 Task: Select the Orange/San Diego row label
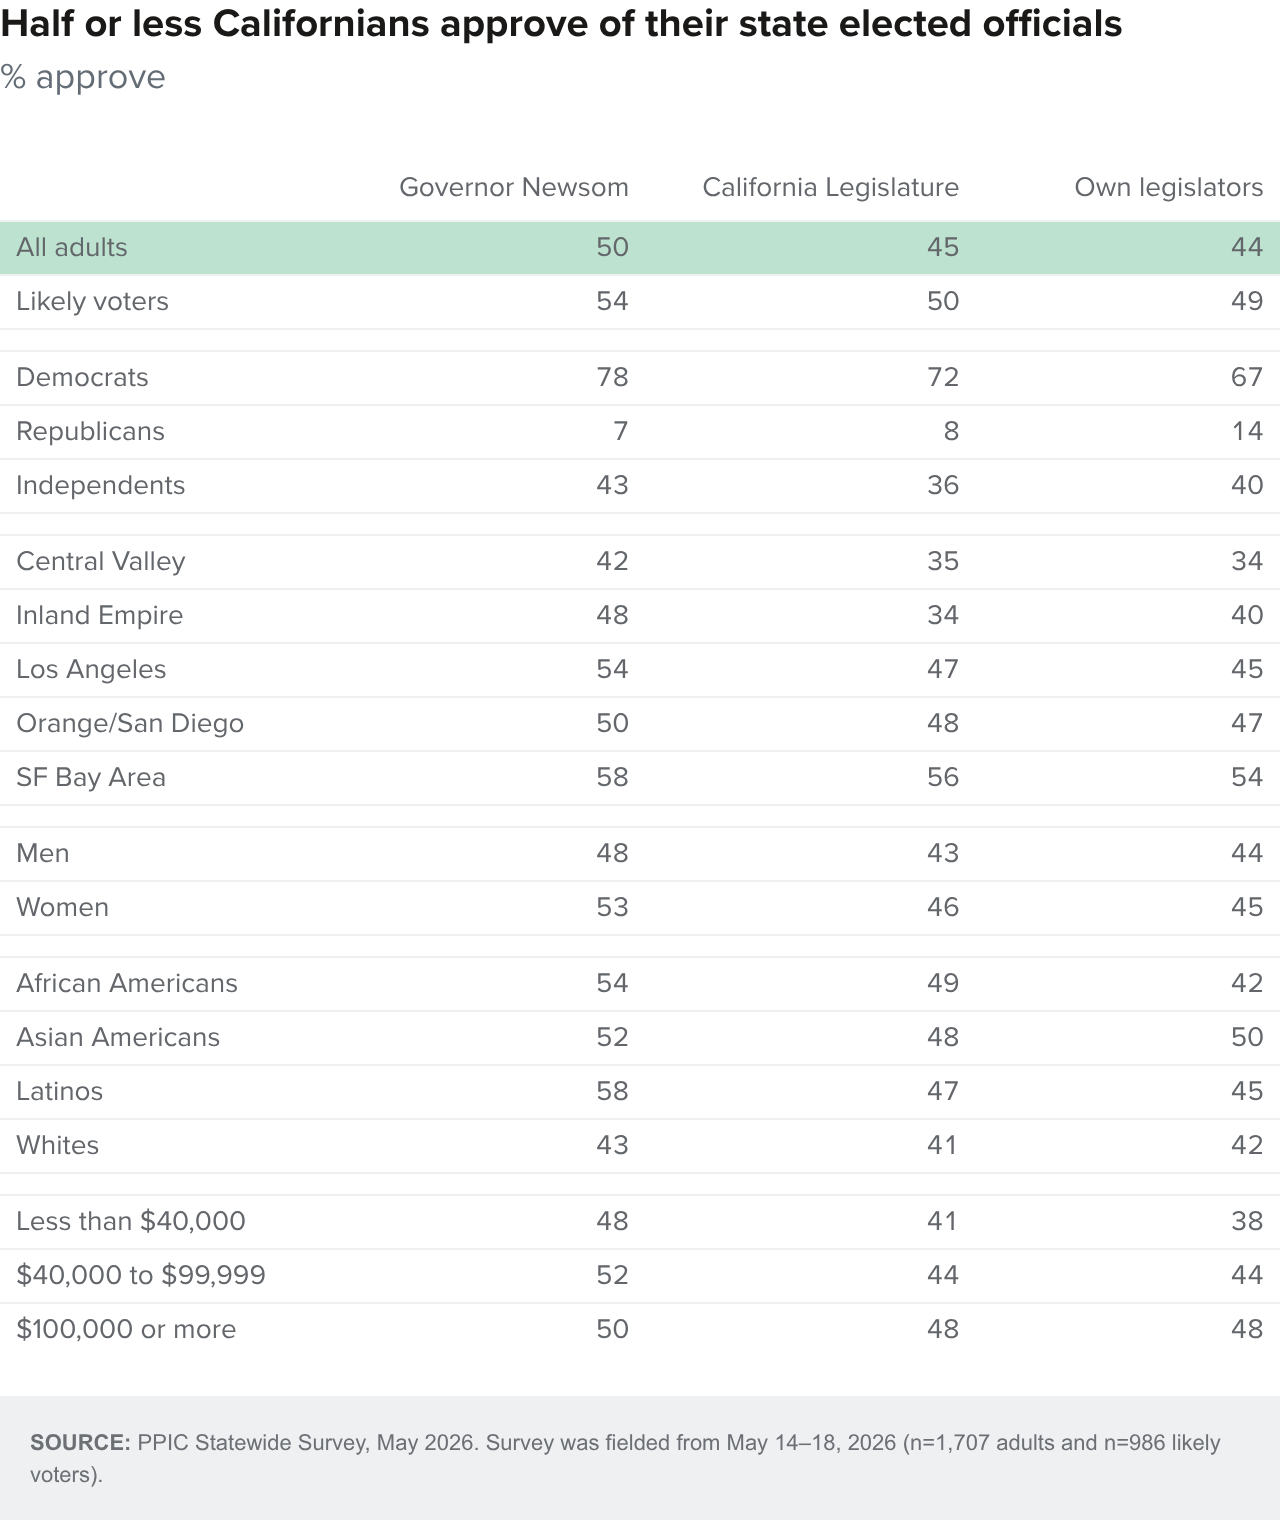pos(130,723)
